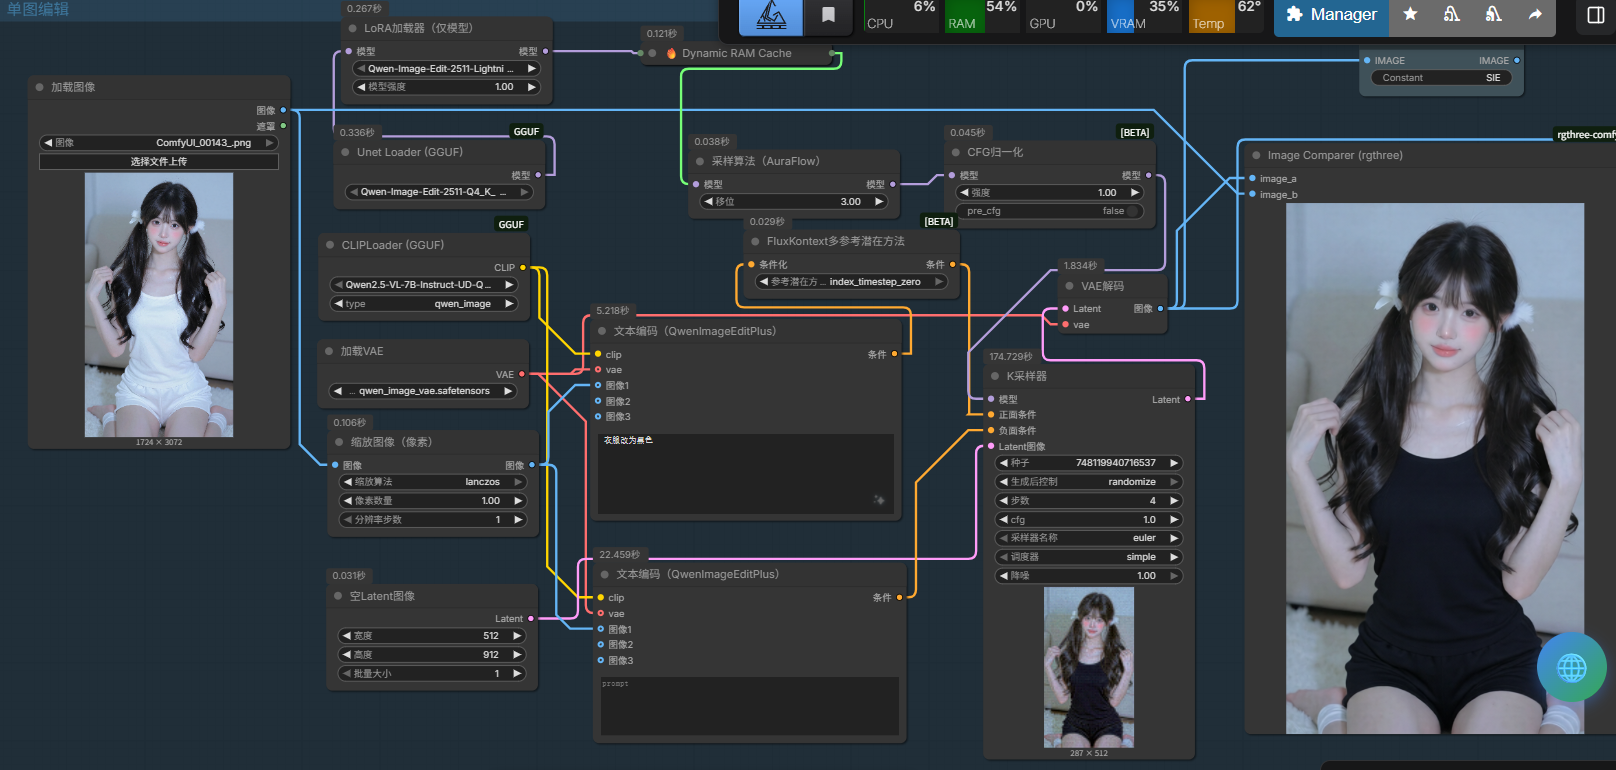Increase 模型强度 with its right arrow

pos(532,87)
